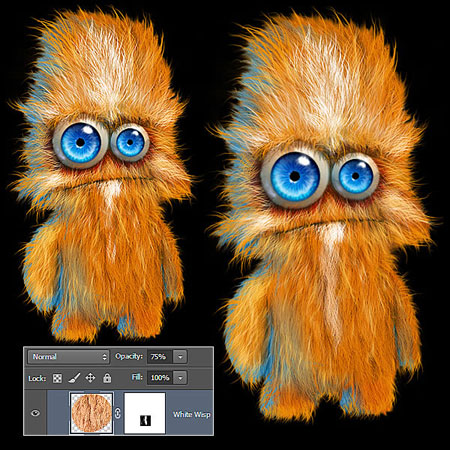Click the White Wisp layer name

192,414
